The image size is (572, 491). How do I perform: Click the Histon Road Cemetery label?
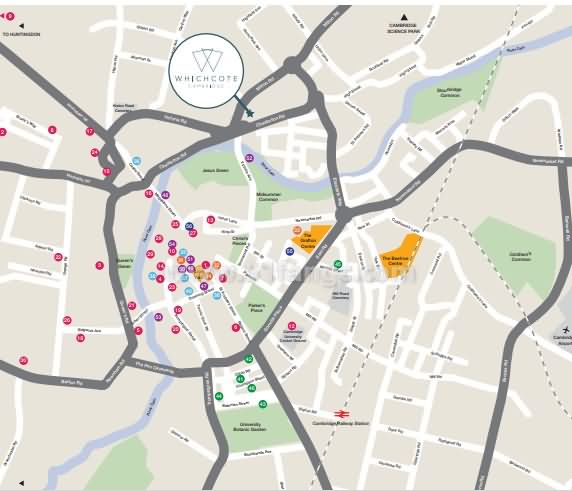click(124, 108)
